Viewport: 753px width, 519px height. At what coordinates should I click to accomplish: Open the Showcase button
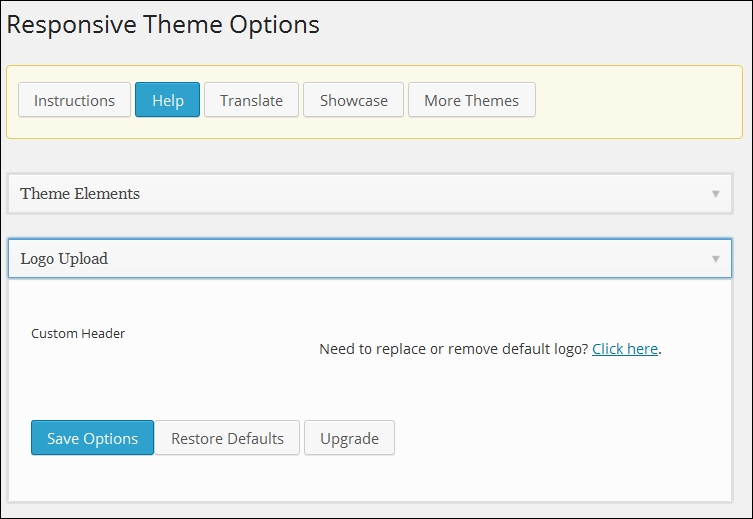353,100
